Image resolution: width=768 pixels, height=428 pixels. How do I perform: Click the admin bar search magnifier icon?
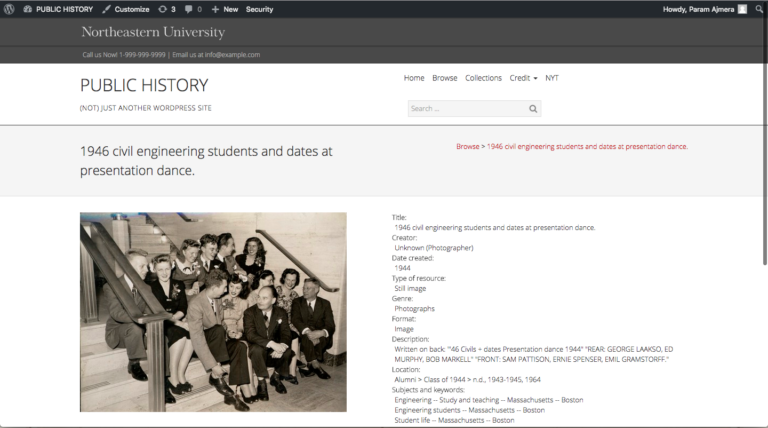[x=759, y=9]
